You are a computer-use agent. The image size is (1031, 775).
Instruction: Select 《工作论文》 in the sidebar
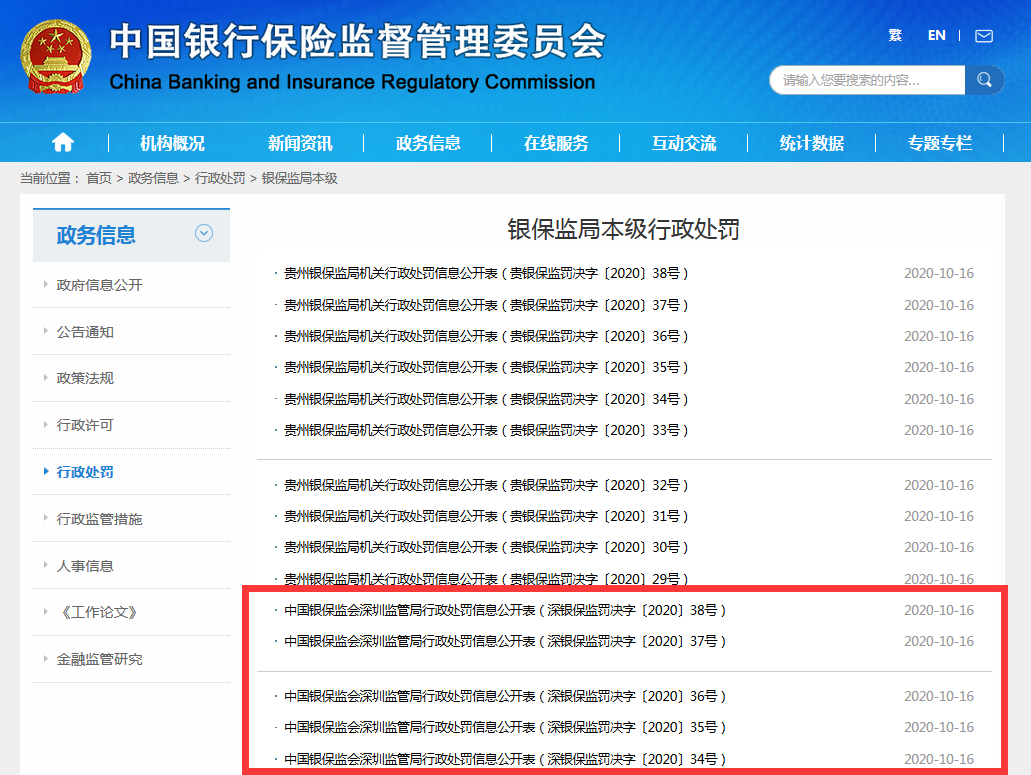(x=99, y=612)
